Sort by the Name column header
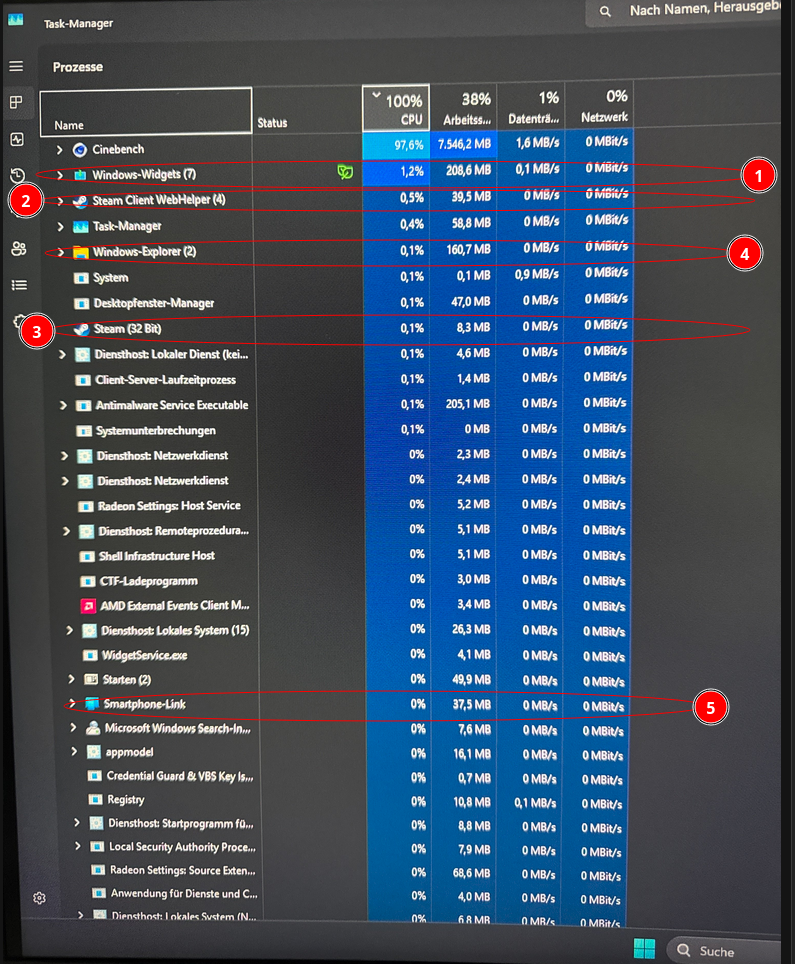Image resolution: width=795 pixels, height=964 pixels. [x=146, y=111]
